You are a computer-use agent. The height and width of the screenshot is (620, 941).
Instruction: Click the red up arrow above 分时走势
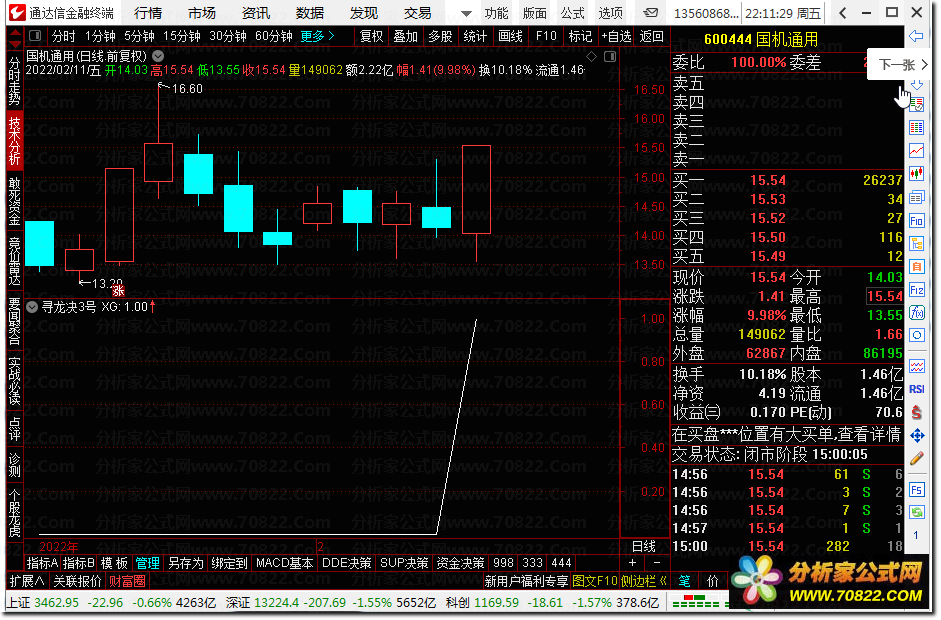[x=15, y=33]
